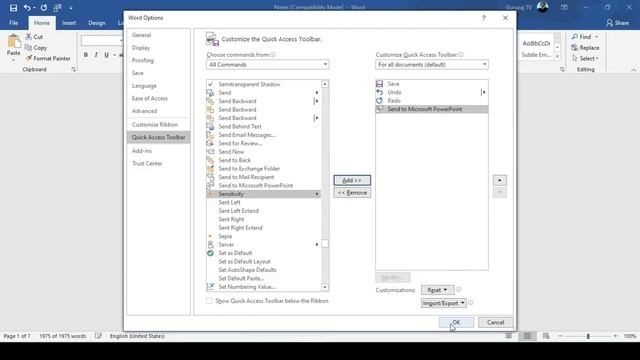The image size is (640, 360).
Task: Select Send to Microsoft PowerPoint in toolbar list
Action: click(x=431, y=109)
